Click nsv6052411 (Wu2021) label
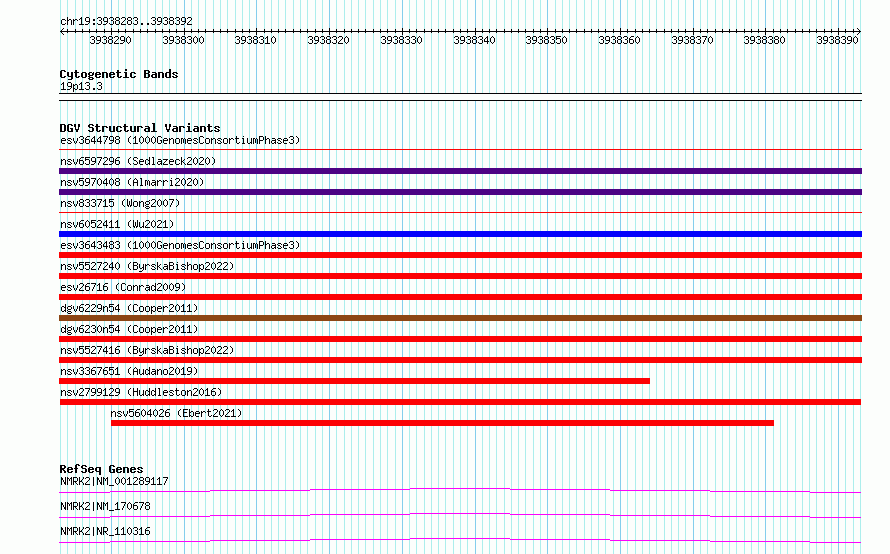890x554 pixels. pos(117,224)
